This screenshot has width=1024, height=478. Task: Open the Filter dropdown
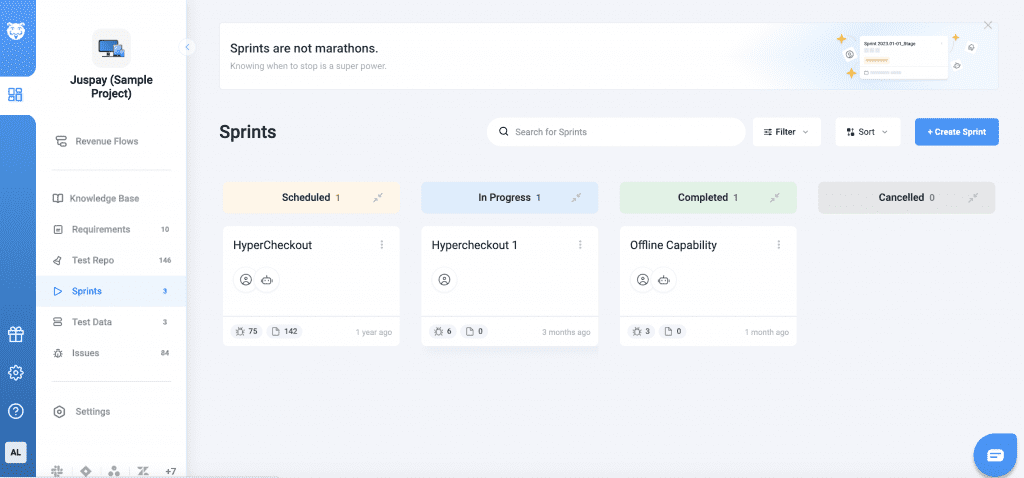click(x=786, y=132)
